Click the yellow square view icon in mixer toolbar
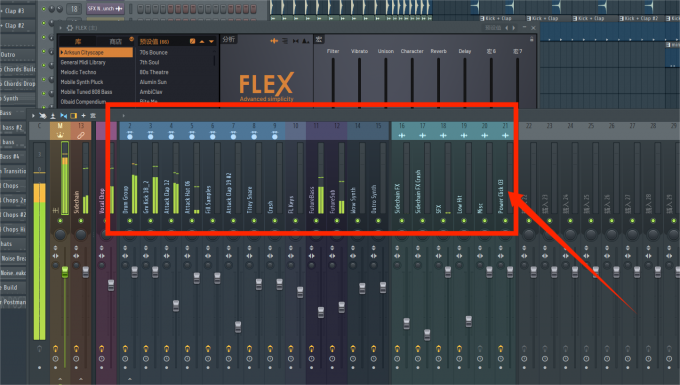 click(x=73, y=116)
